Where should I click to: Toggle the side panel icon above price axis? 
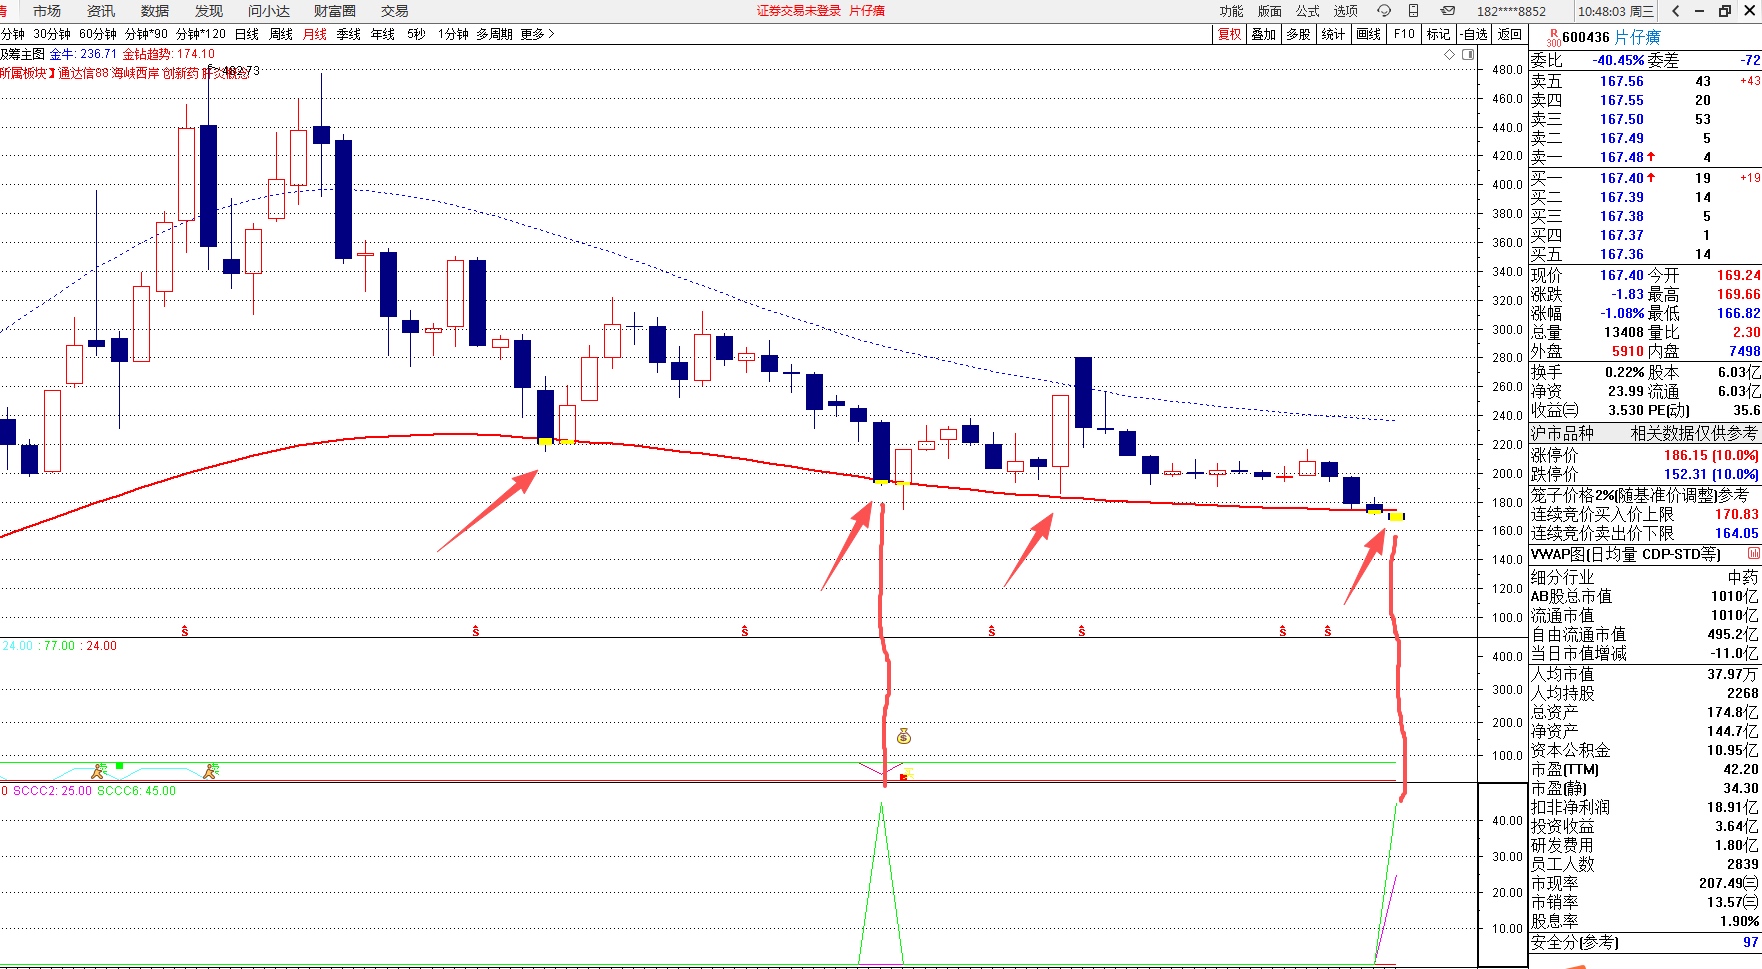(x=1469, y=55)
